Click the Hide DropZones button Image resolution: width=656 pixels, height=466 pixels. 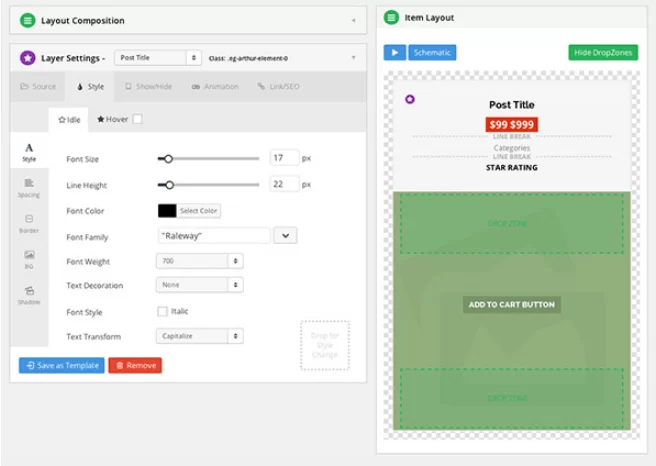pyautogui.click(x=603, y=52)
